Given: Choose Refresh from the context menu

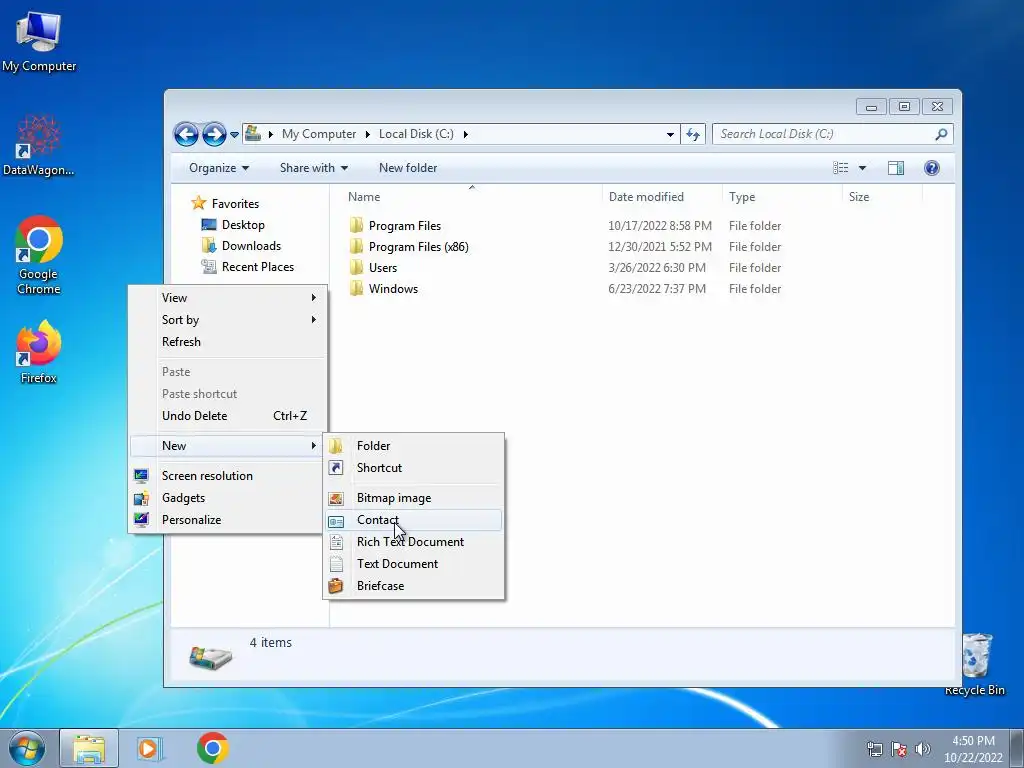Looking at the screenshot, I should 227,342.
